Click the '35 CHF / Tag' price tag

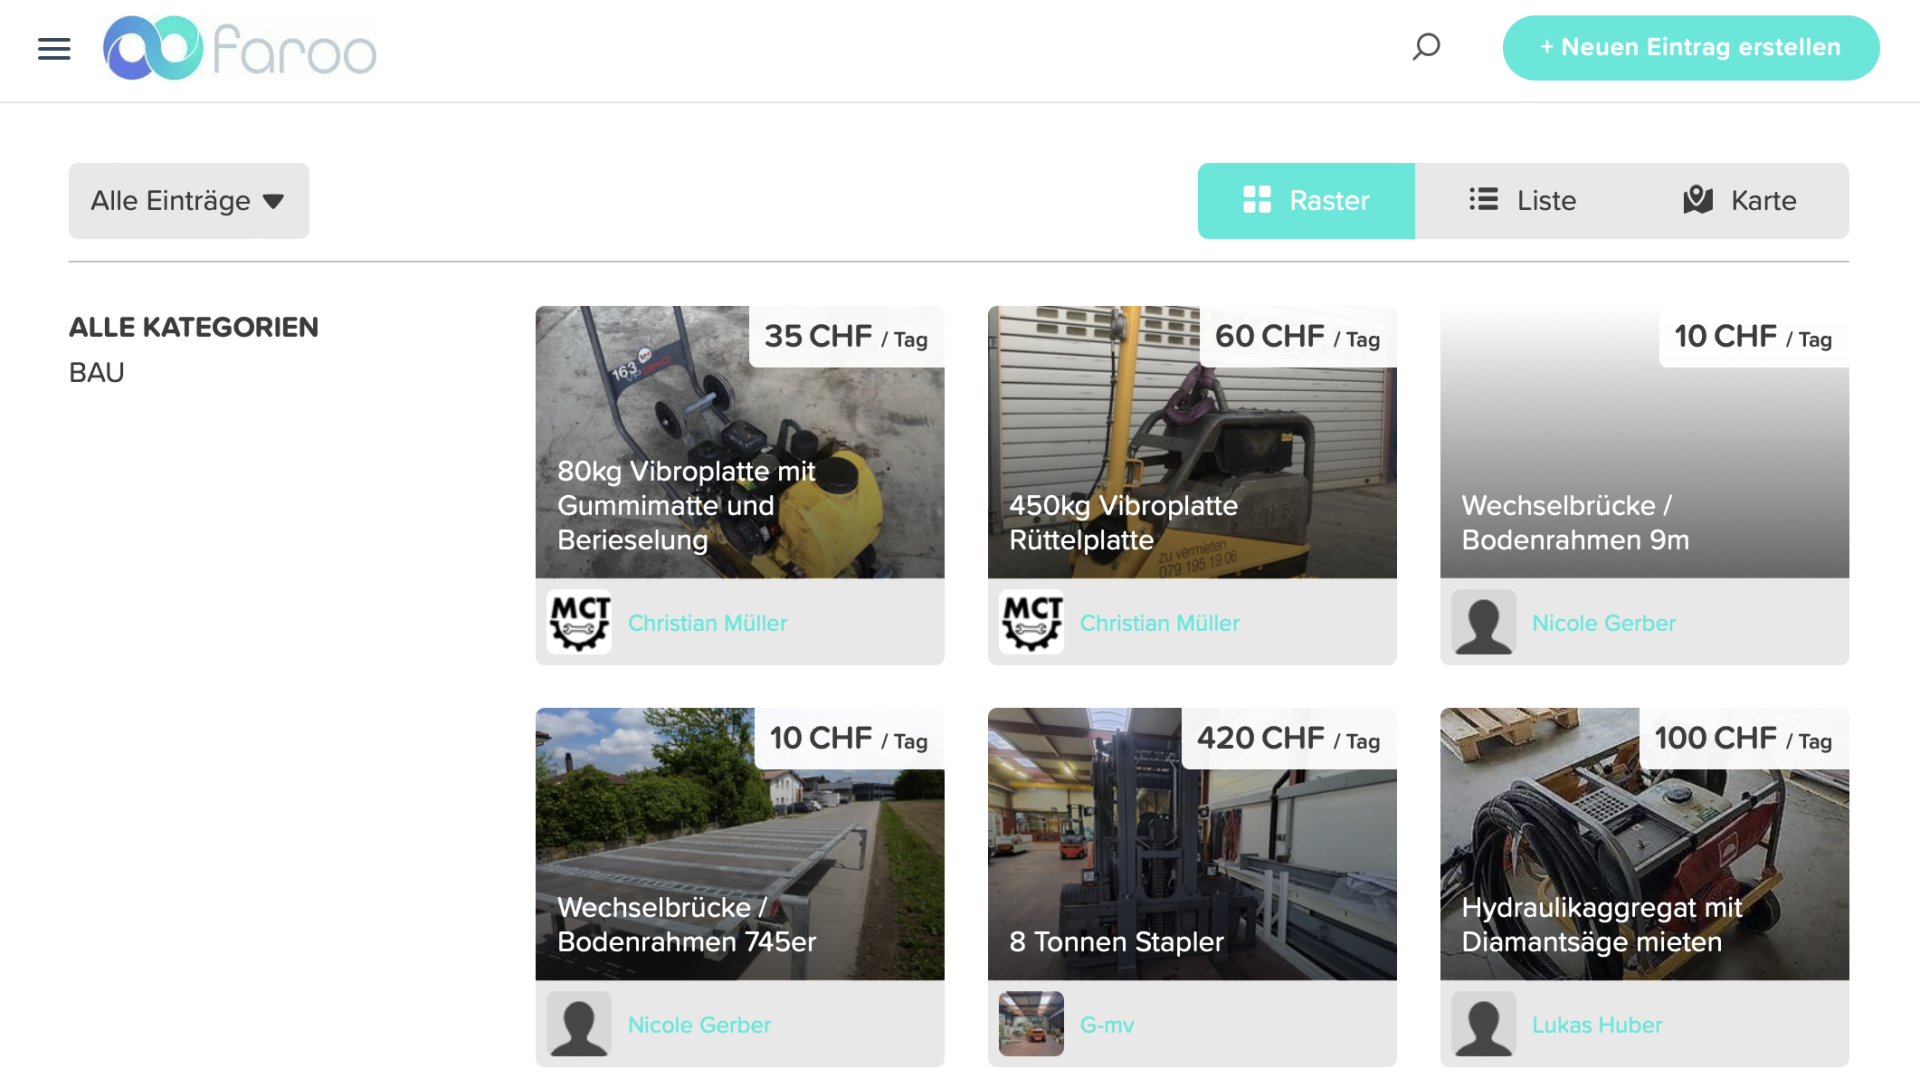tap(846, 337)
